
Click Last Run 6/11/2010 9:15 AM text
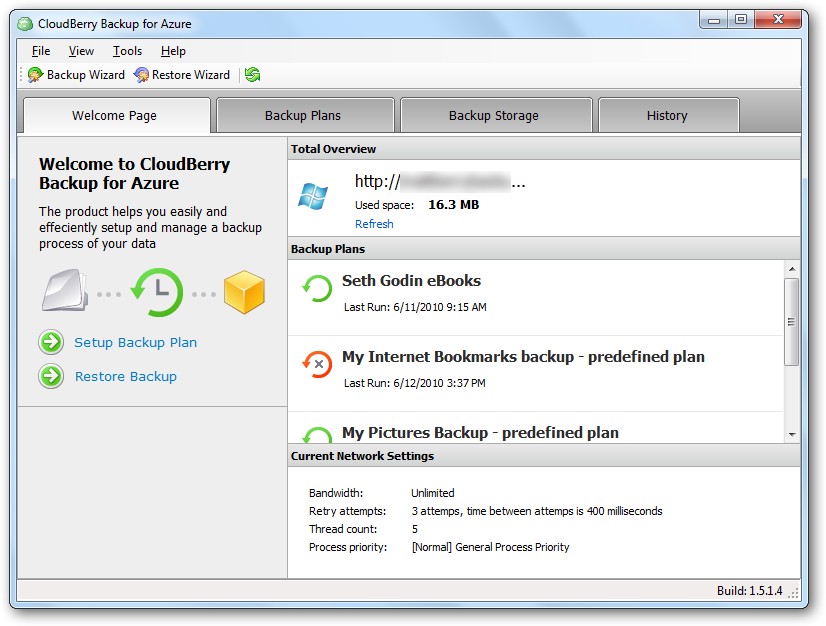pyautogui.click(x=415, y=307)
